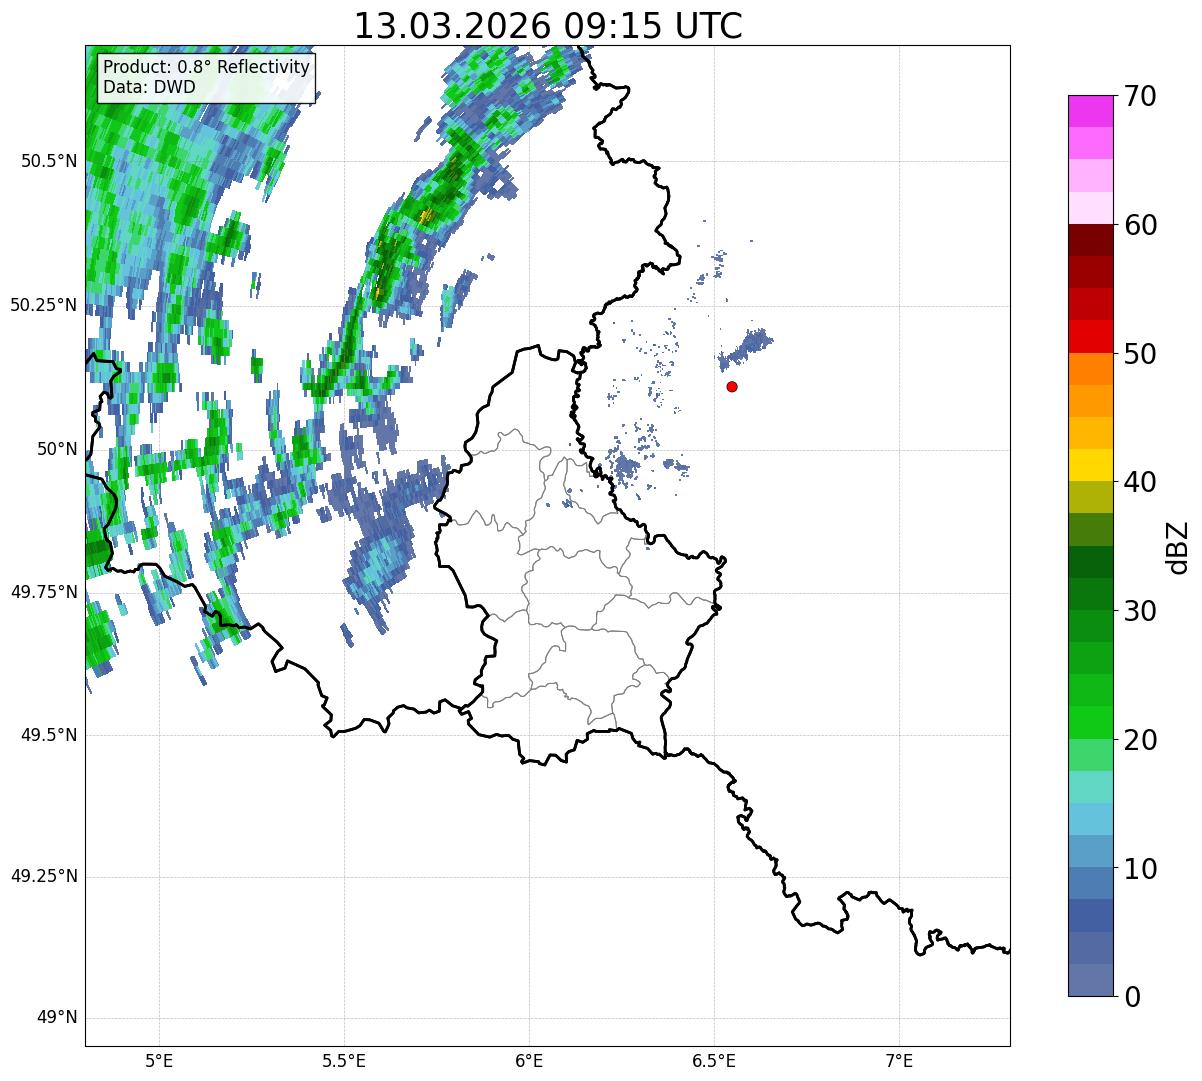Click the bright red colorbar swatch above 50
This screenshot has height=1081, width=1202.
1091,336
